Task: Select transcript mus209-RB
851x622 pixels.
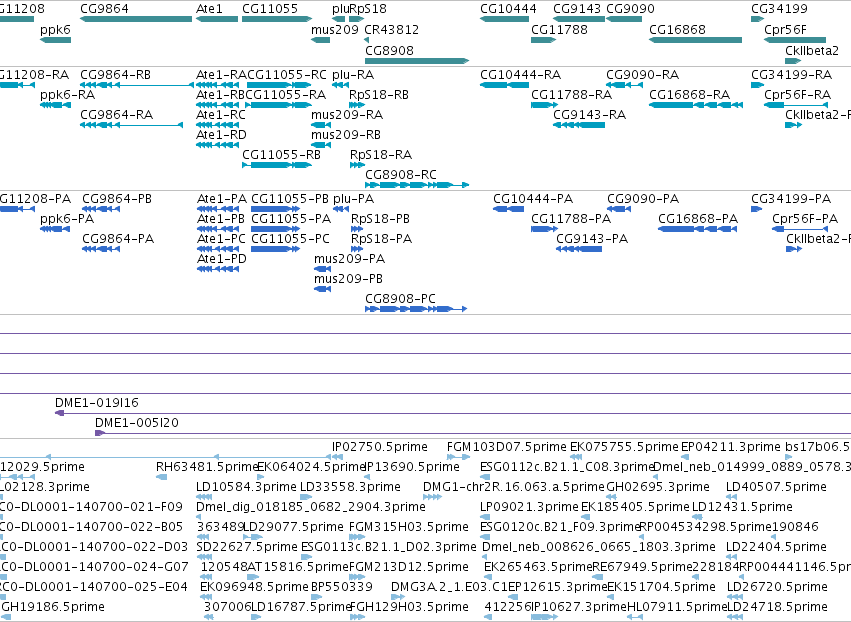Action: tap(321, 145)
